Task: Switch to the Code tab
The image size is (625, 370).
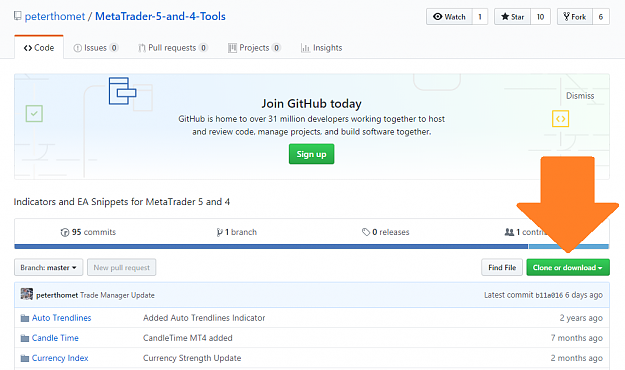Action: [39, 47]
